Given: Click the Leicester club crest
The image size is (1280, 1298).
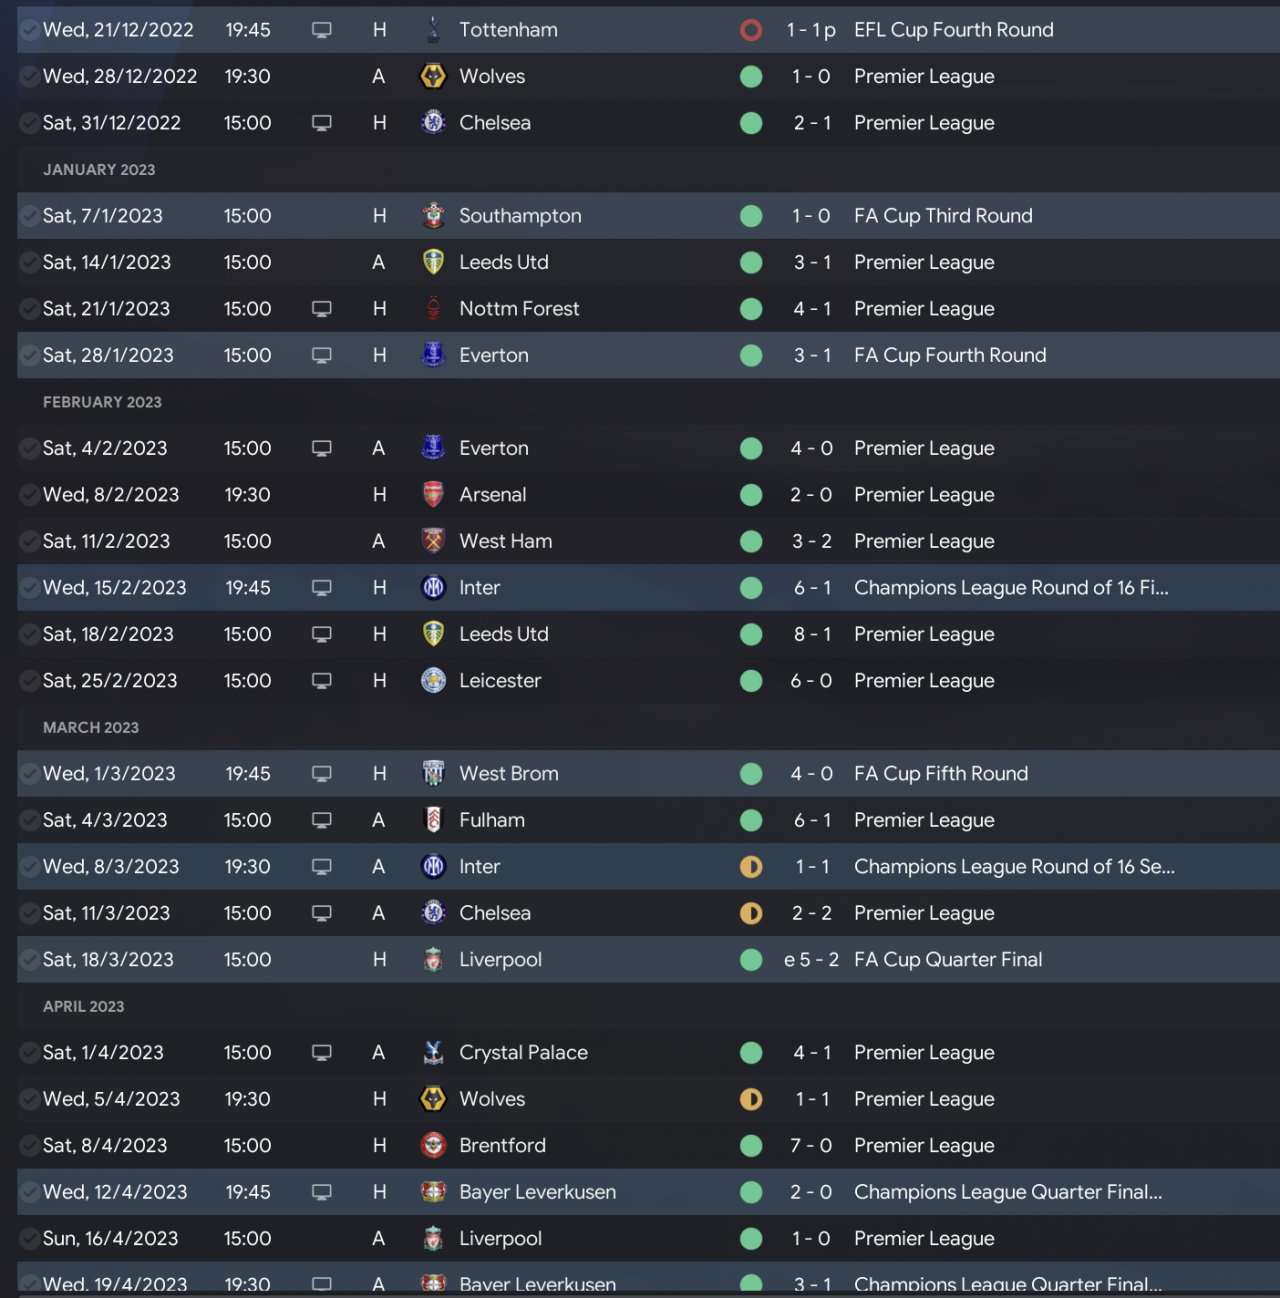Looking at the screenshot, I should point(433,681).
